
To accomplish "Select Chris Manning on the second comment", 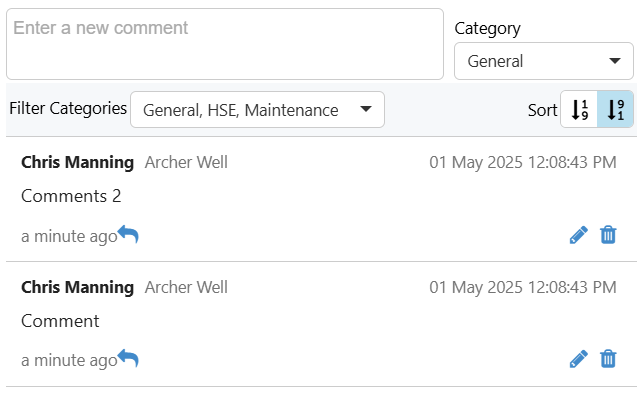I will click(78, 287).
